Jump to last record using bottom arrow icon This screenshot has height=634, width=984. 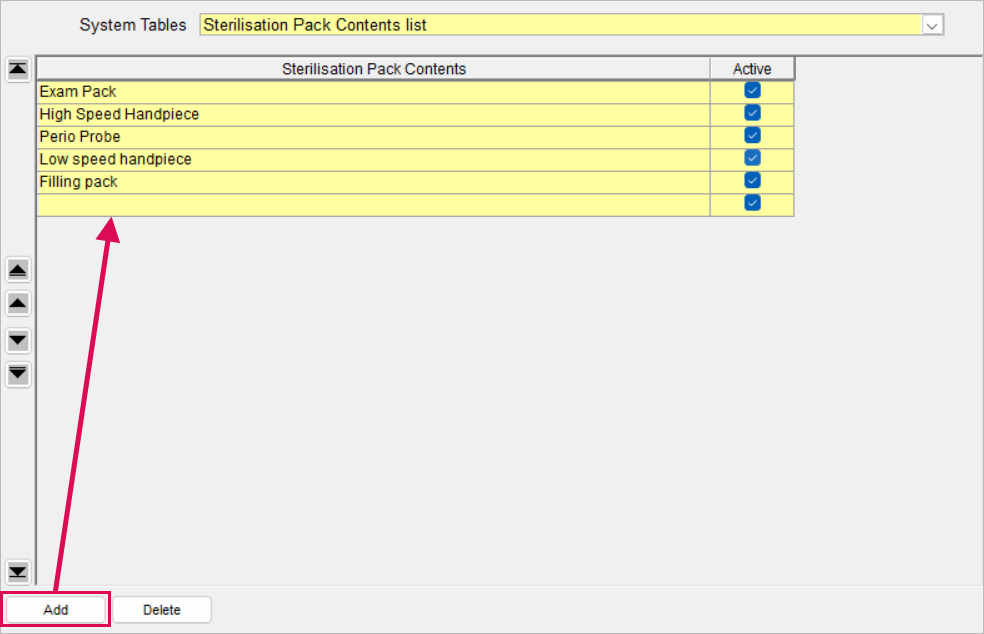click(x=18, y=572)
